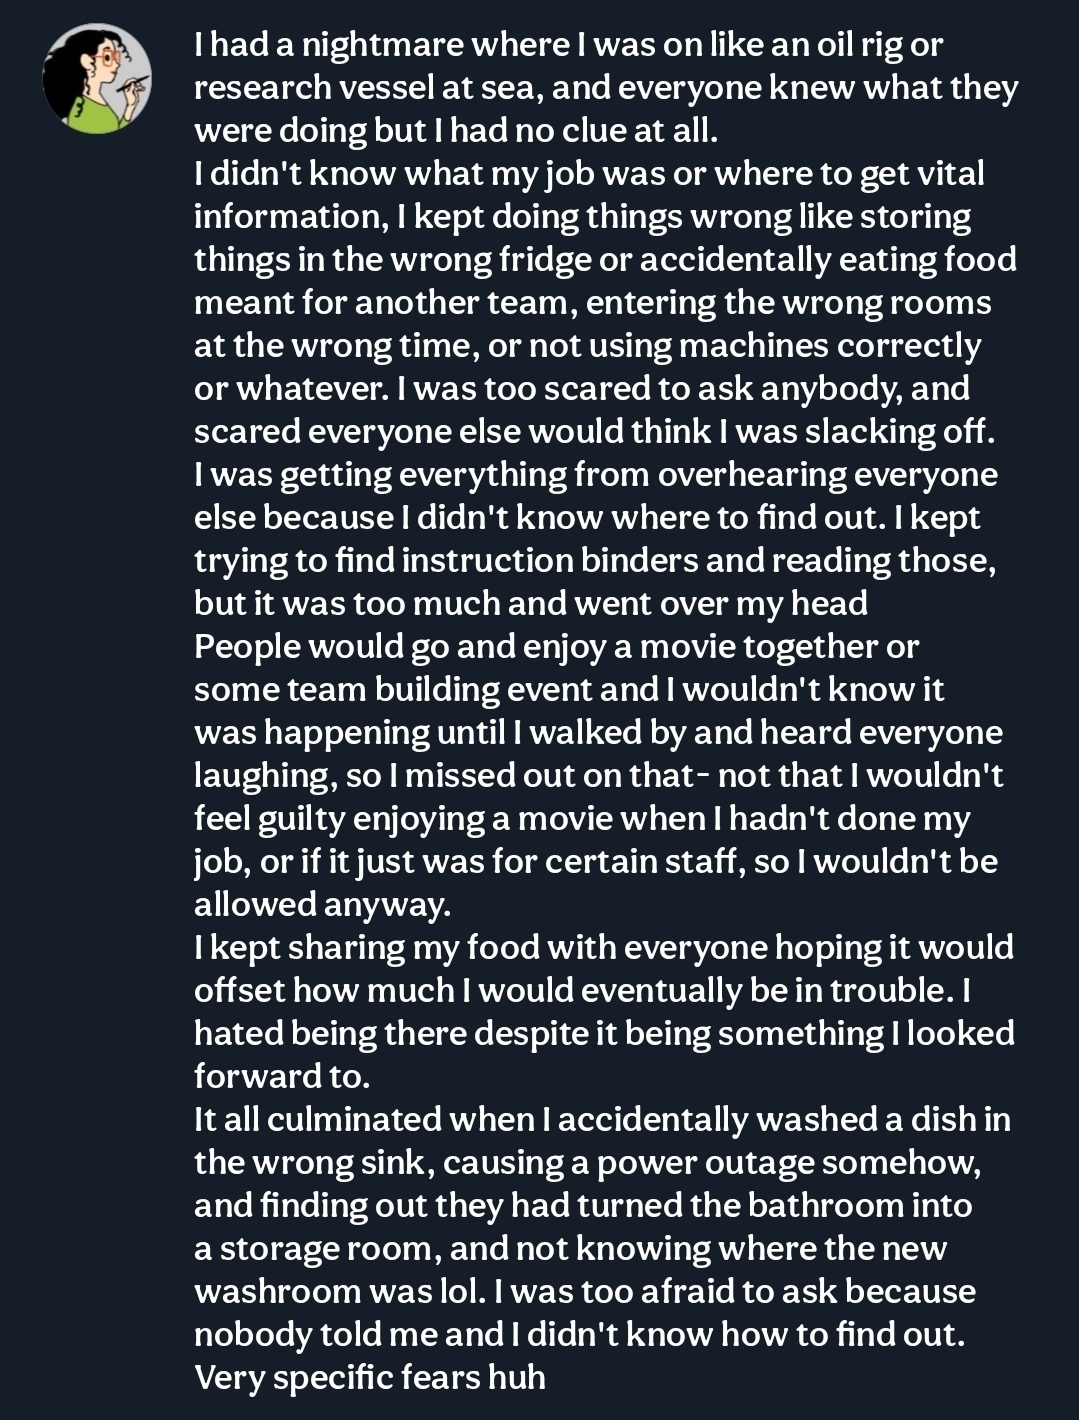Click the words "research vessel at sea"
The height and width of the screenshot is (1420, 1079).
[366, 88]
